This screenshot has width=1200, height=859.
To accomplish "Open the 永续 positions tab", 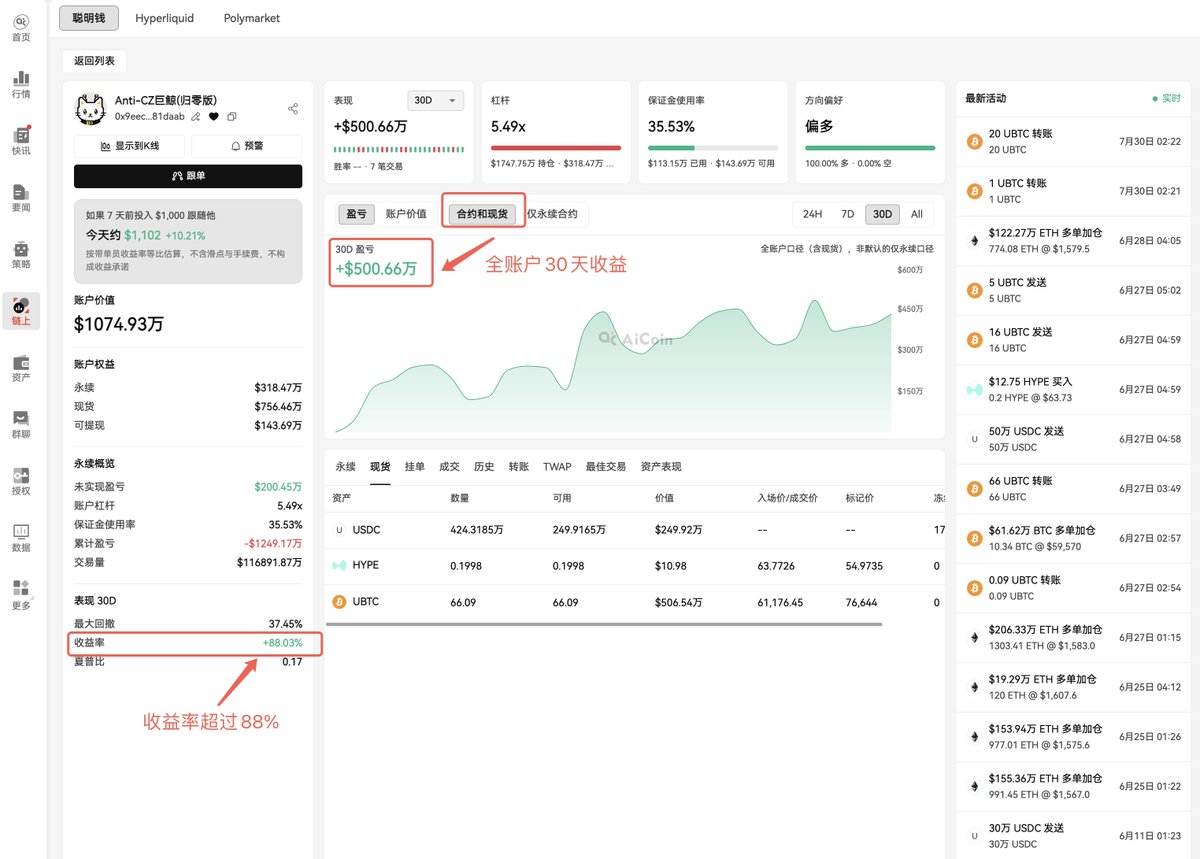I will click(345, 467).
